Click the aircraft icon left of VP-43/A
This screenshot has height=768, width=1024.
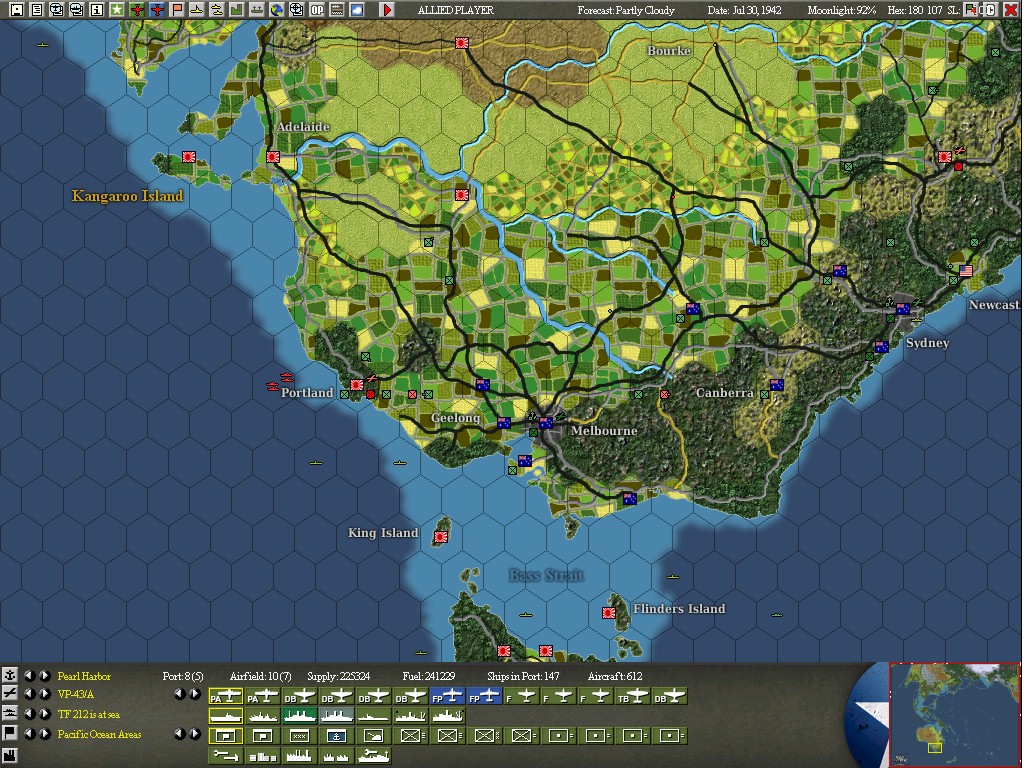pyautogui.click(x=10, y=694)
